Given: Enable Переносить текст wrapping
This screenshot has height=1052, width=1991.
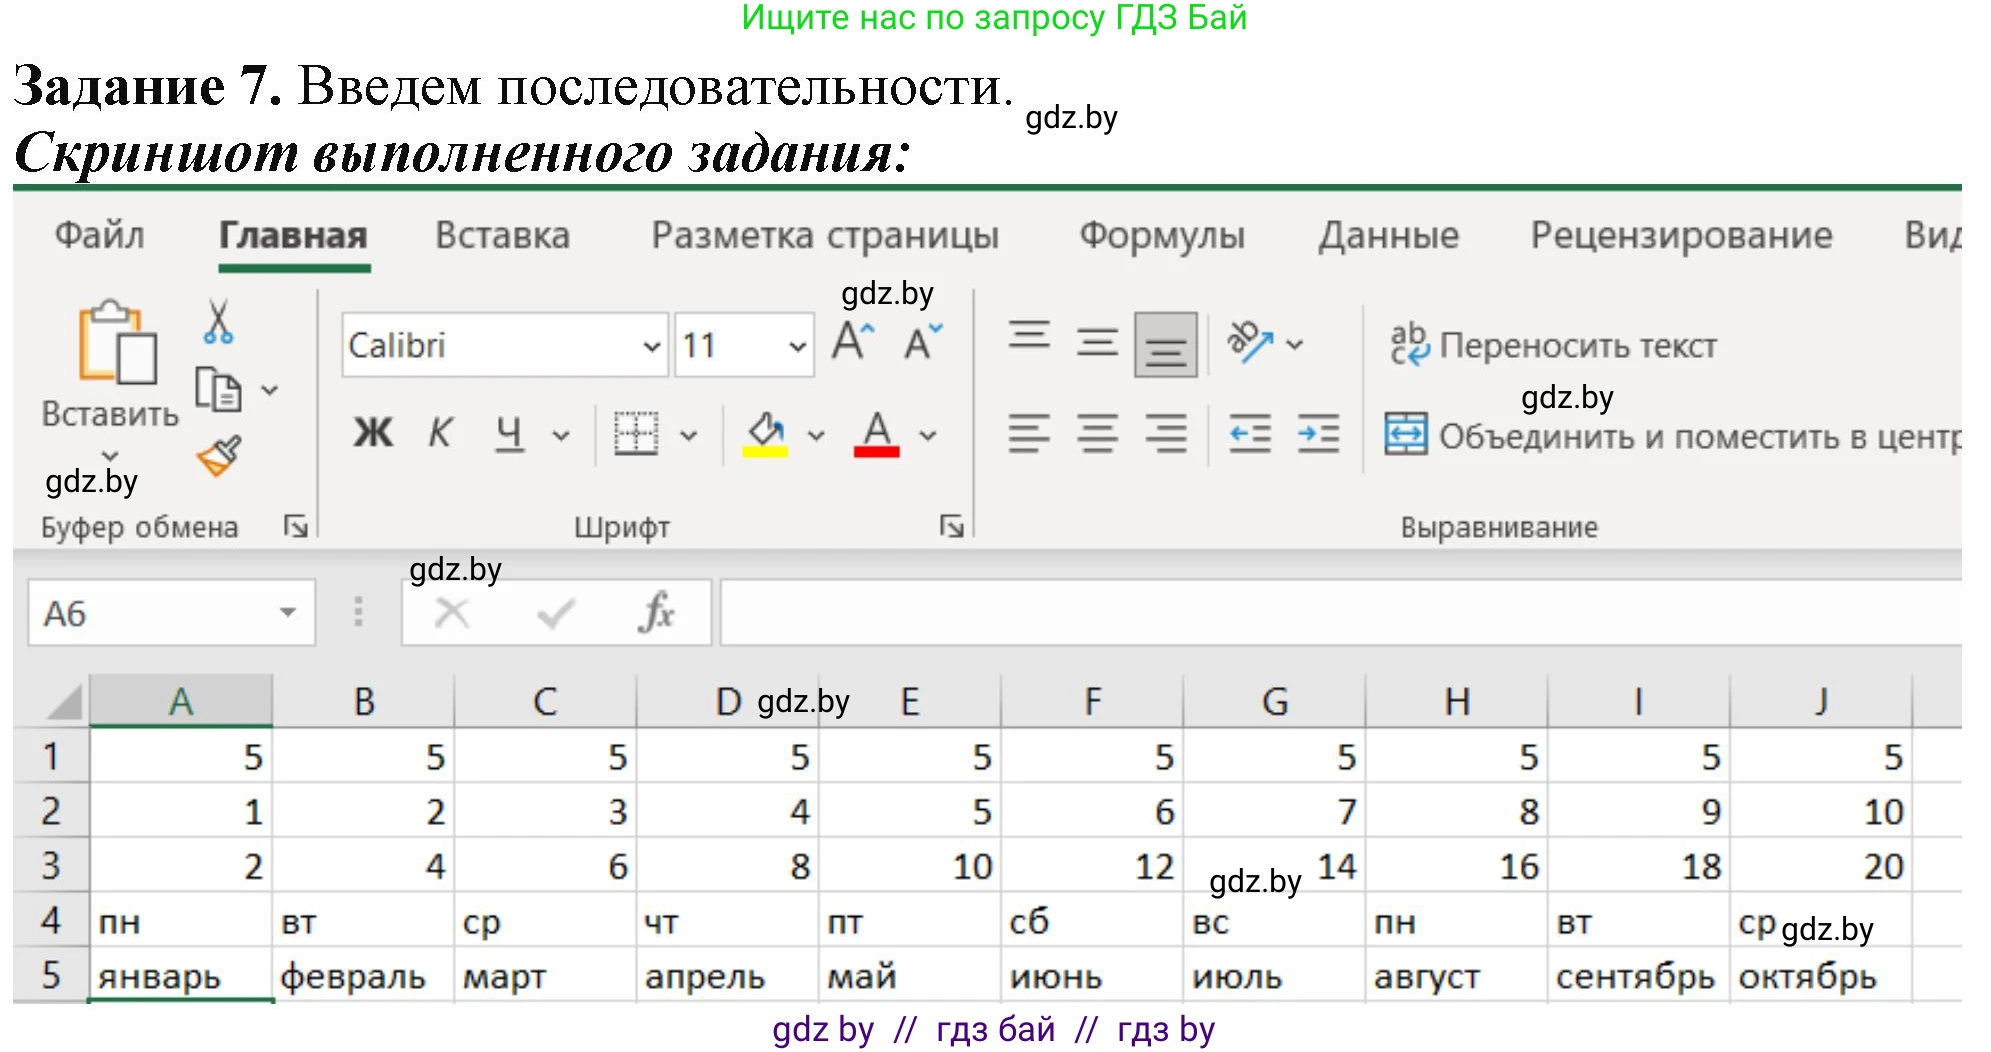Looking at the screenshot, I should click(1556, 344).
